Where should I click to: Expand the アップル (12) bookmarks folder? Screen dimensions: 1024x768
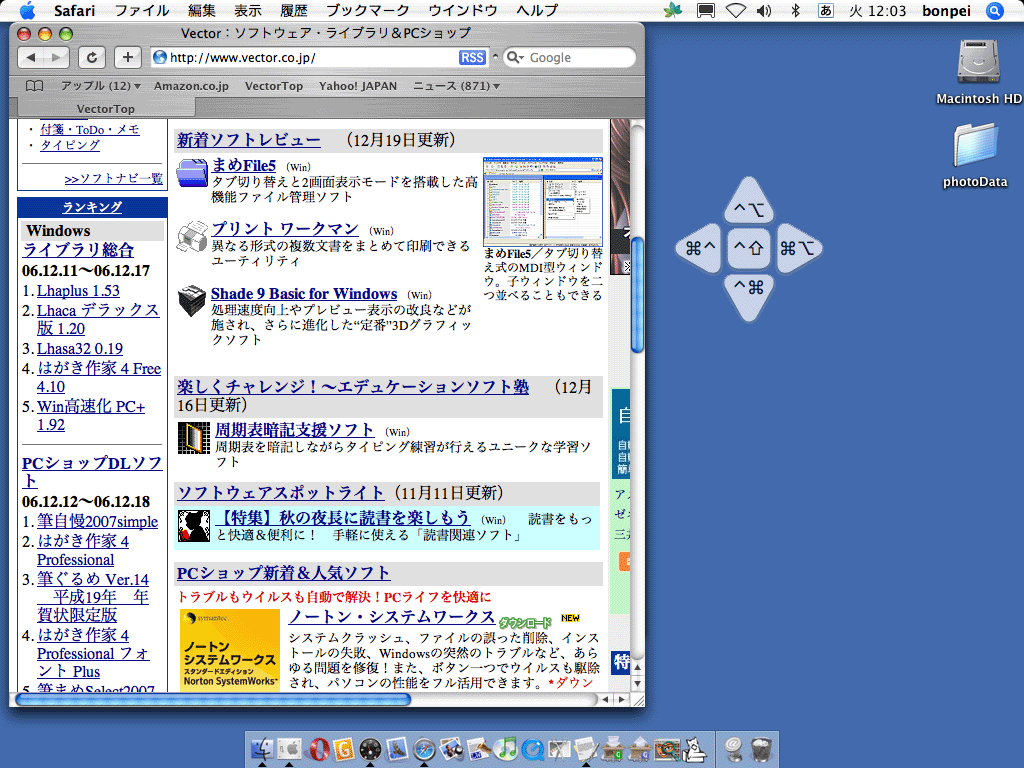(101, 86)
